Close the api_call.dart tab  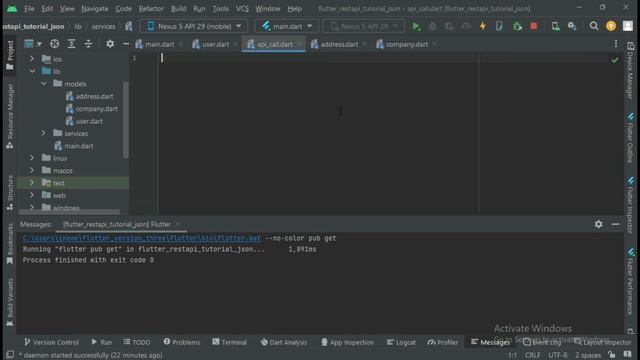tap(300, 44)
